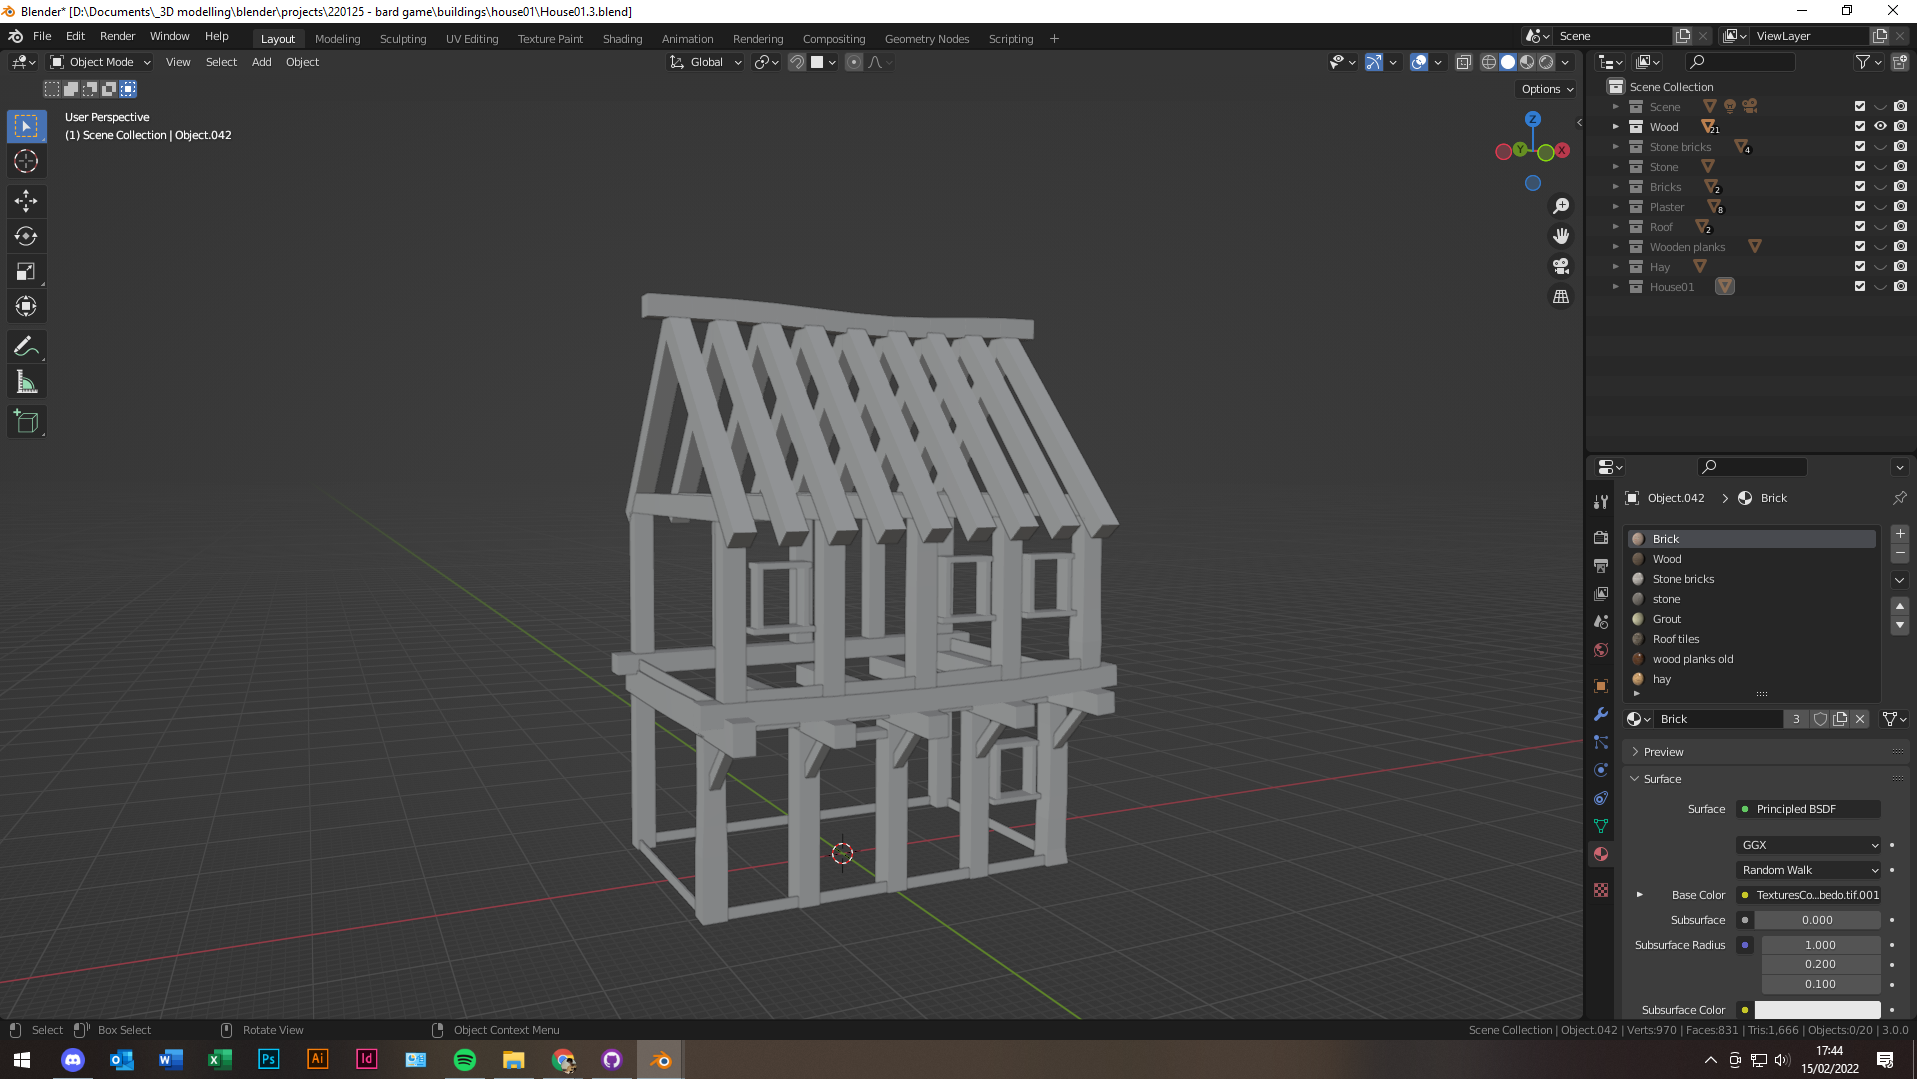Switch to the Shading workspace tab
1917x1079 pixels.
click(622, 39)
